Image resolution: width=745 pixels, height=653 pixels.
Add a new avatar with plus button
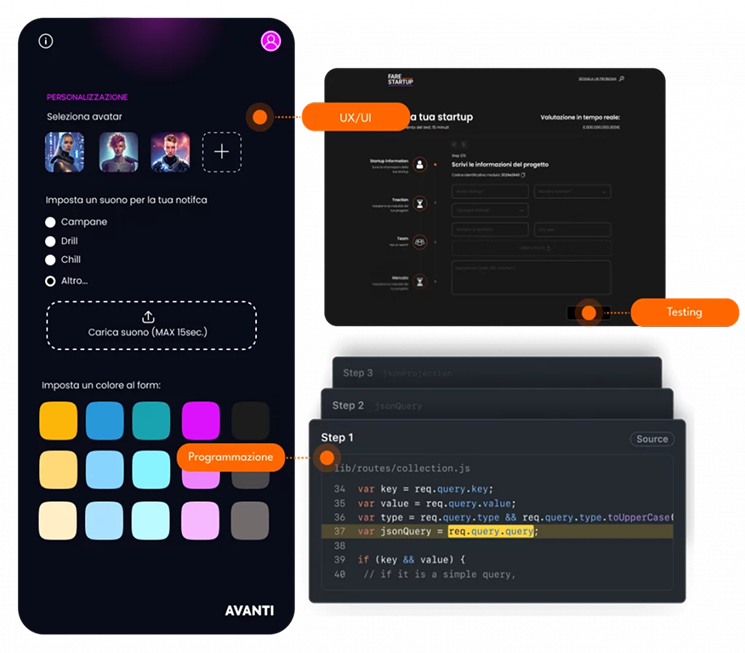click(x=222, y=152)
